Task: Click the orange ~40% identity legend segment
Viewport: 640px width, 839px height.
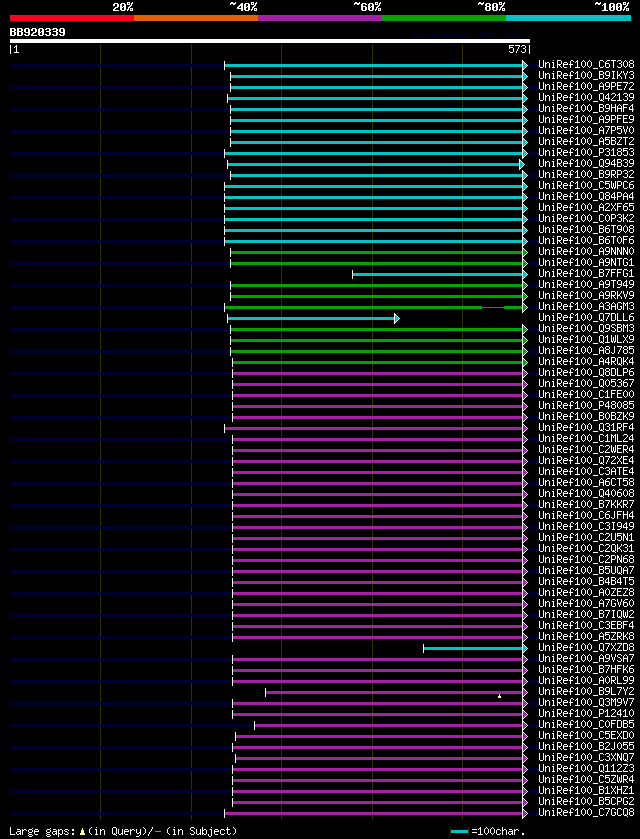Action: (x=196, y=18)
